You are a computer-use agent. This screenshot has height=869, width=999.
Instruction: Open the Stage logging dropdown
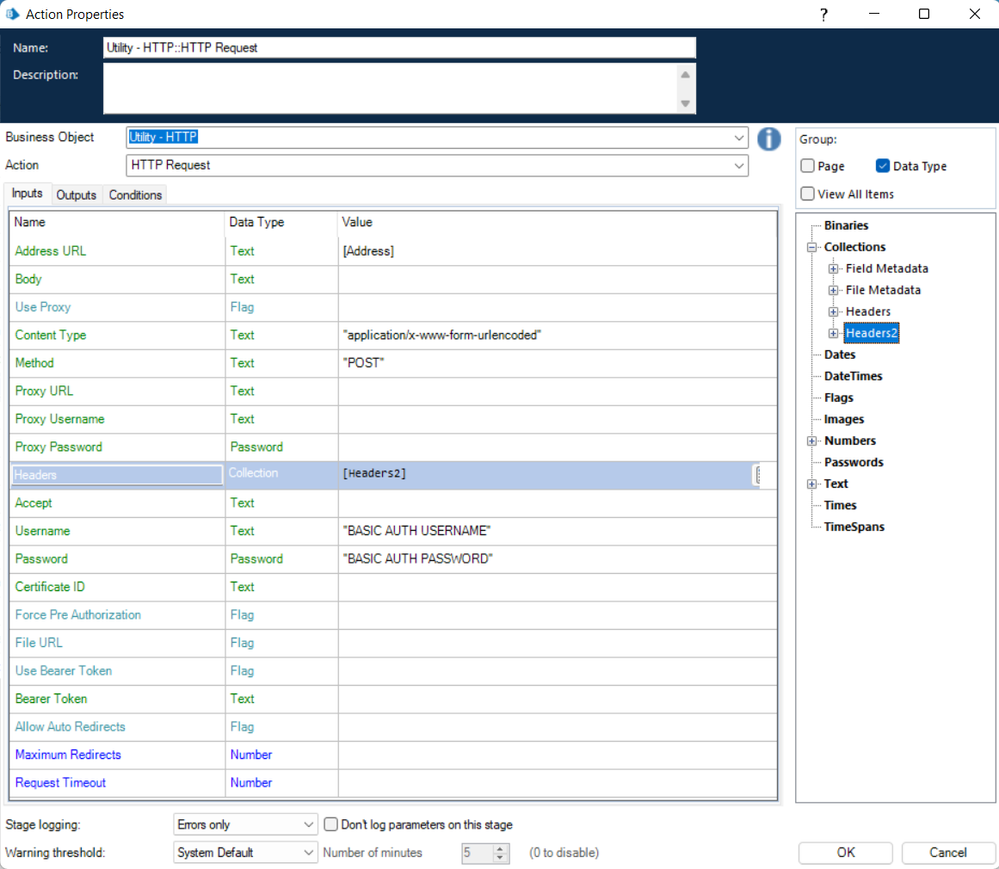[x=308, y=825]
